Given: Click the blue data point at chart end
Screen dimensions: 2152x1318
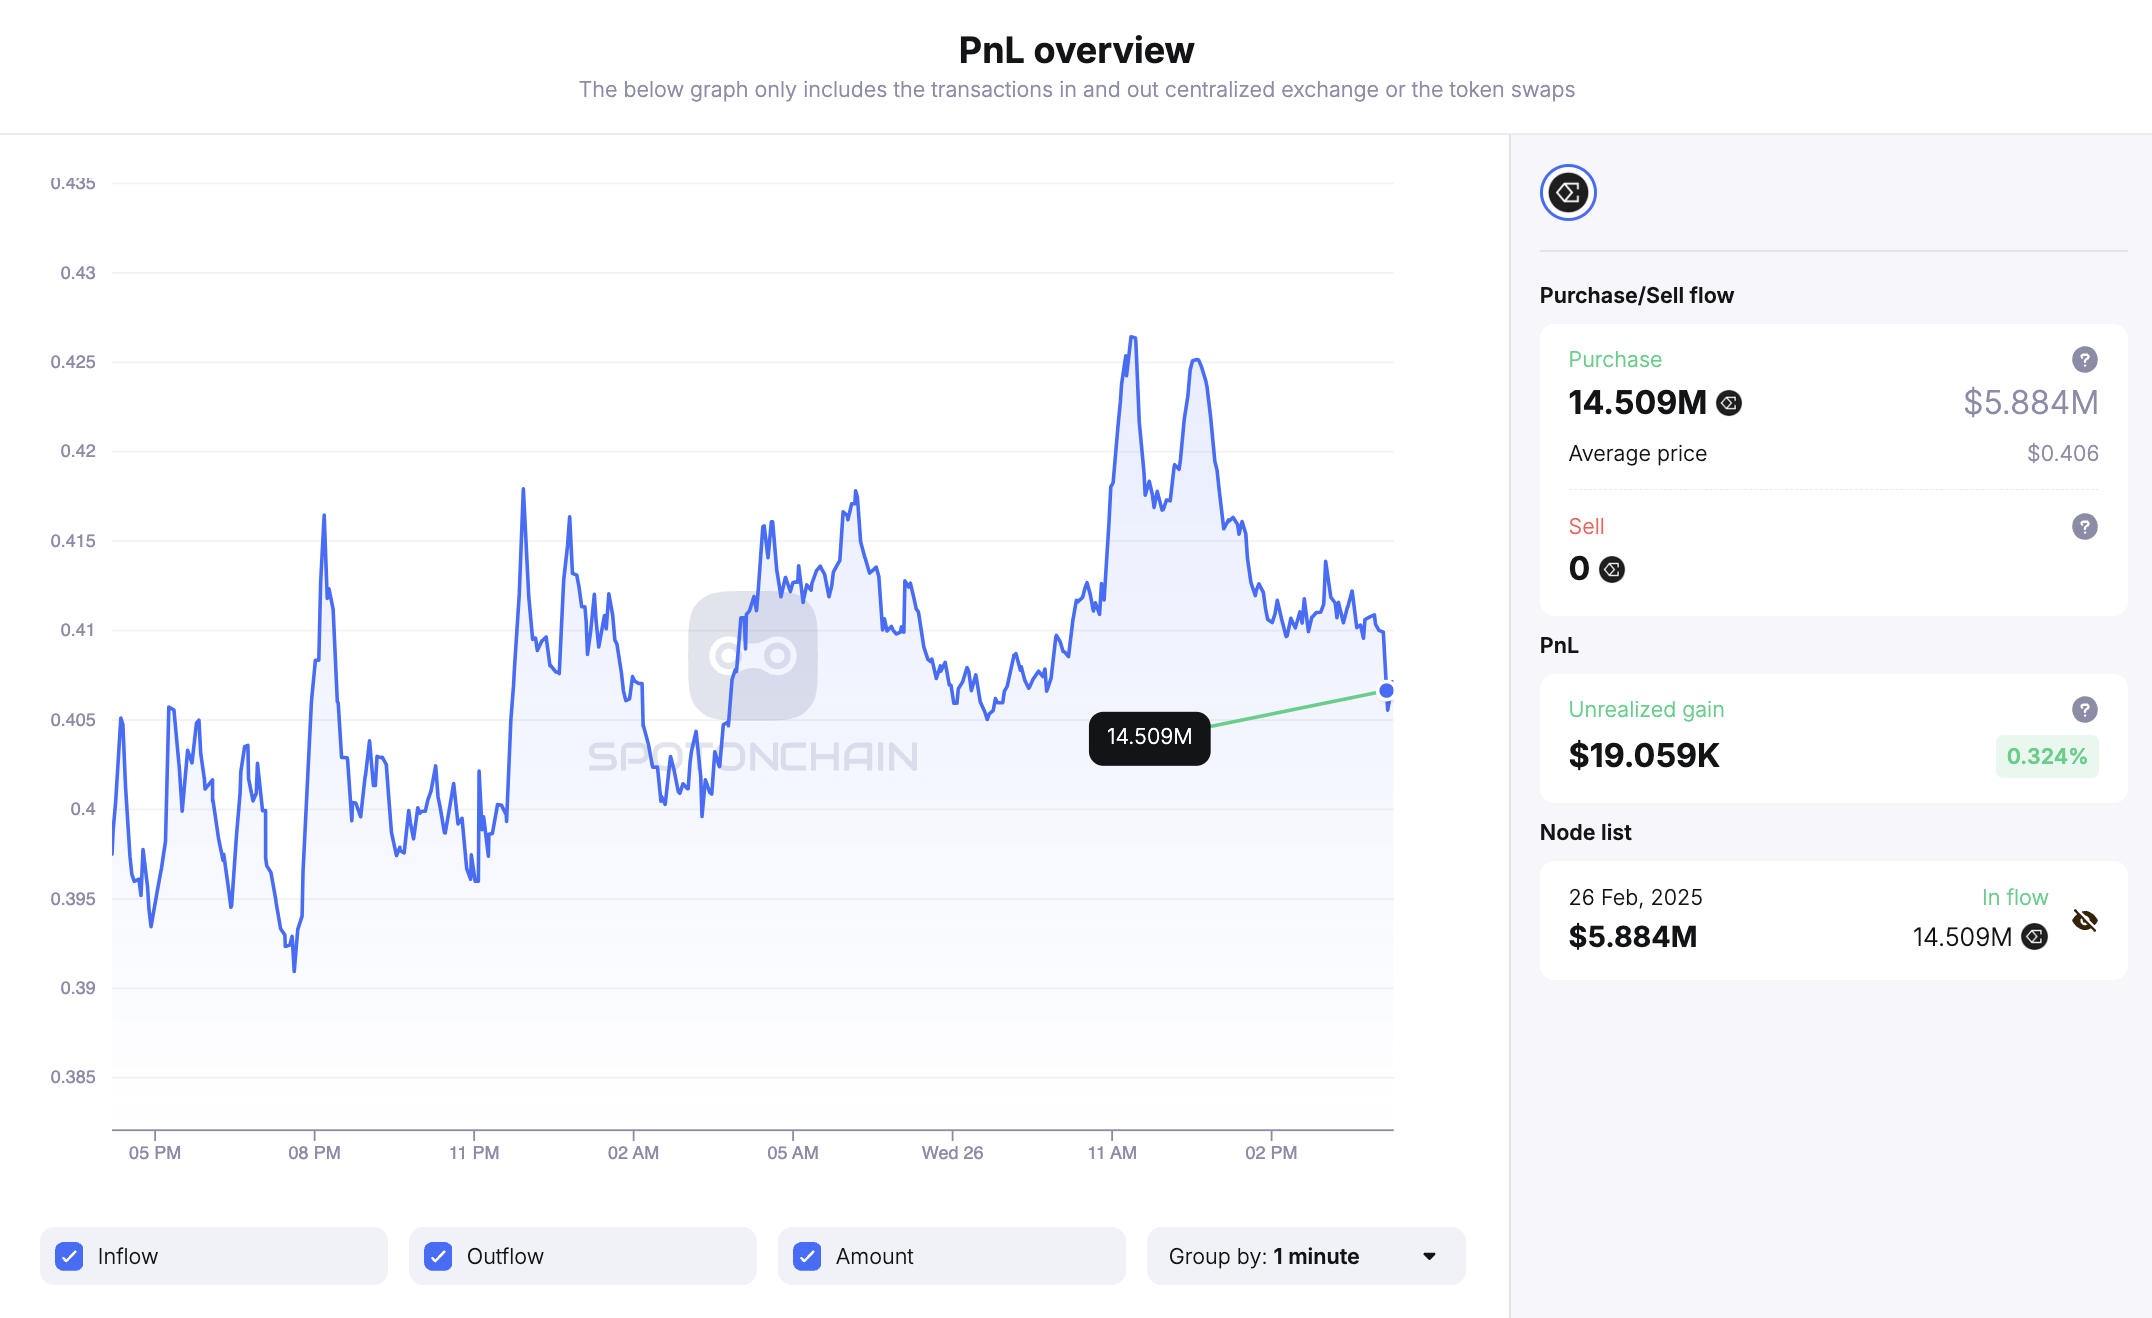Looking at the screenshot, I should [1386, 690].
